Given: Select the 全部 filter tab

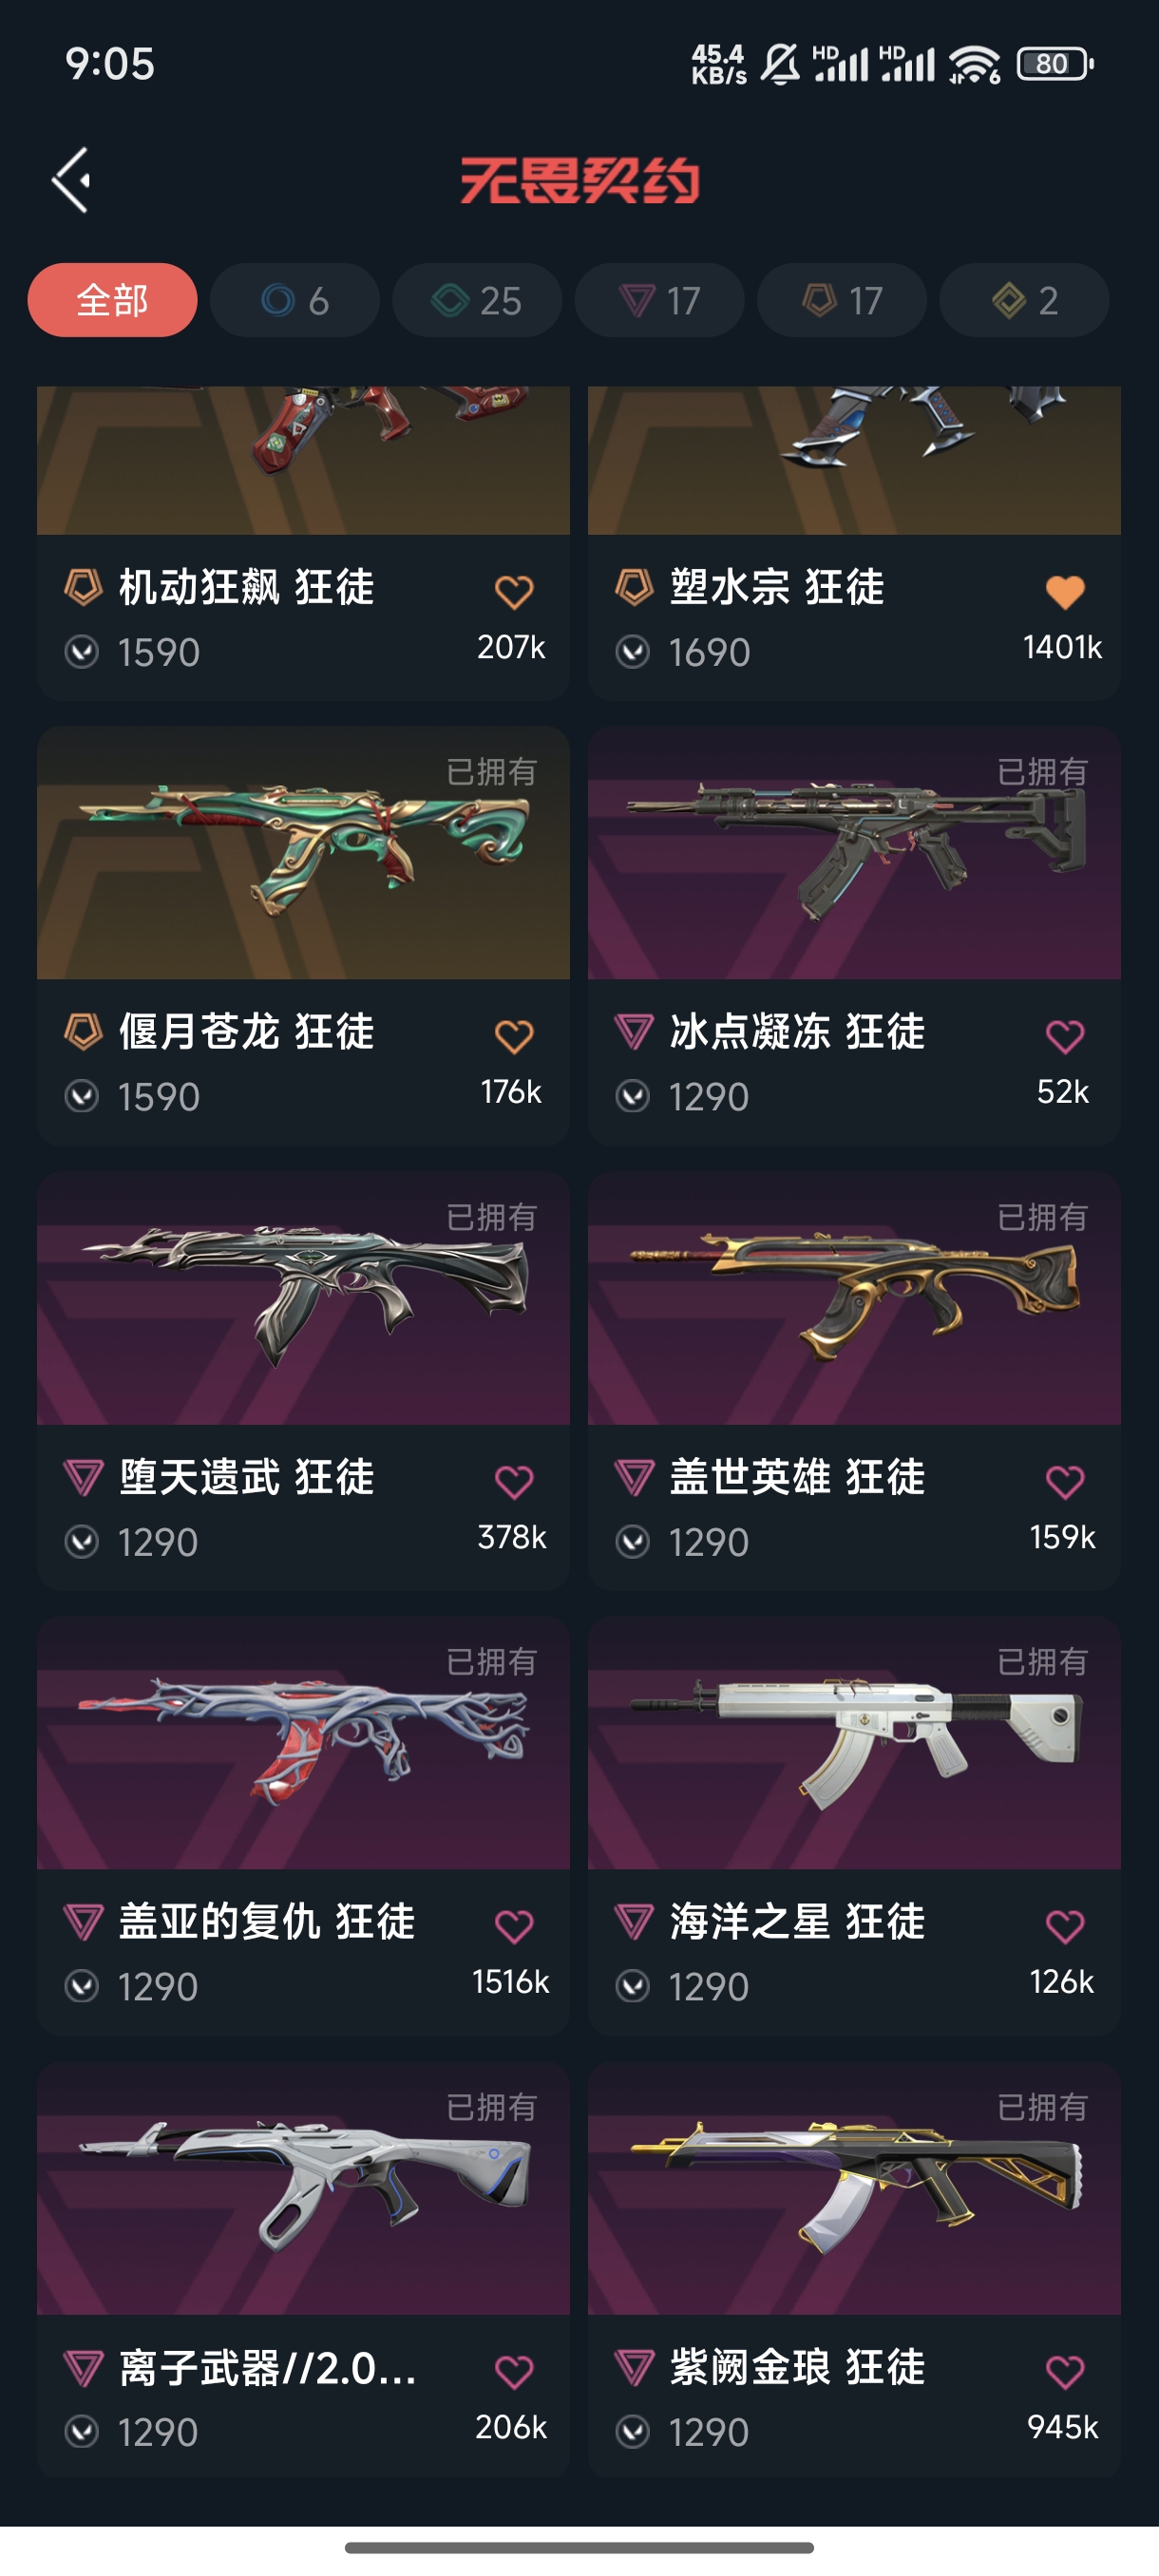Looking at the screenshot, I should coord(112,300).
